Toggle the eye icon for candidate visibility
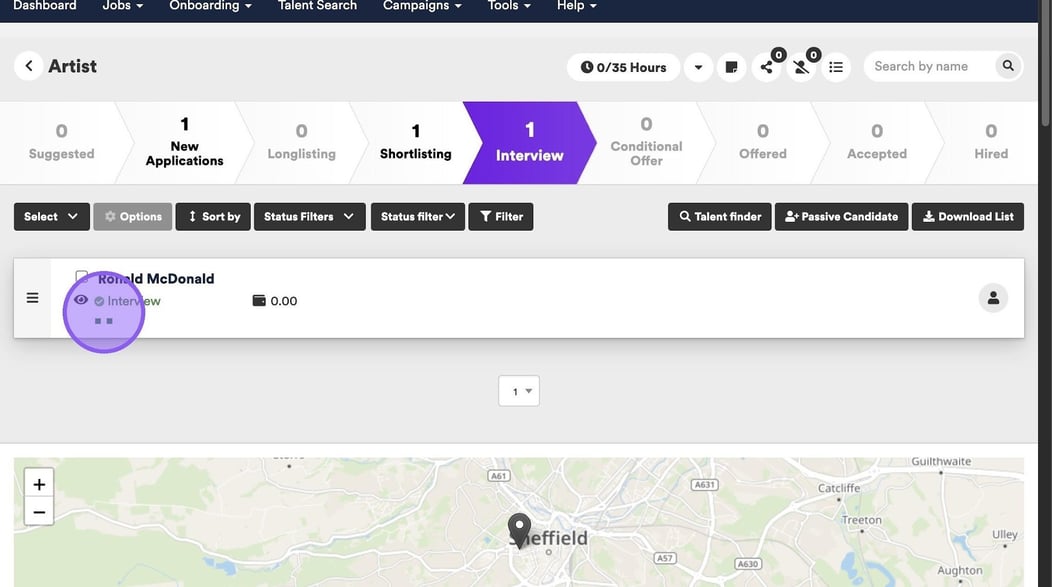Viewport: 1052px width, 587px height. (x=81, y=300)
